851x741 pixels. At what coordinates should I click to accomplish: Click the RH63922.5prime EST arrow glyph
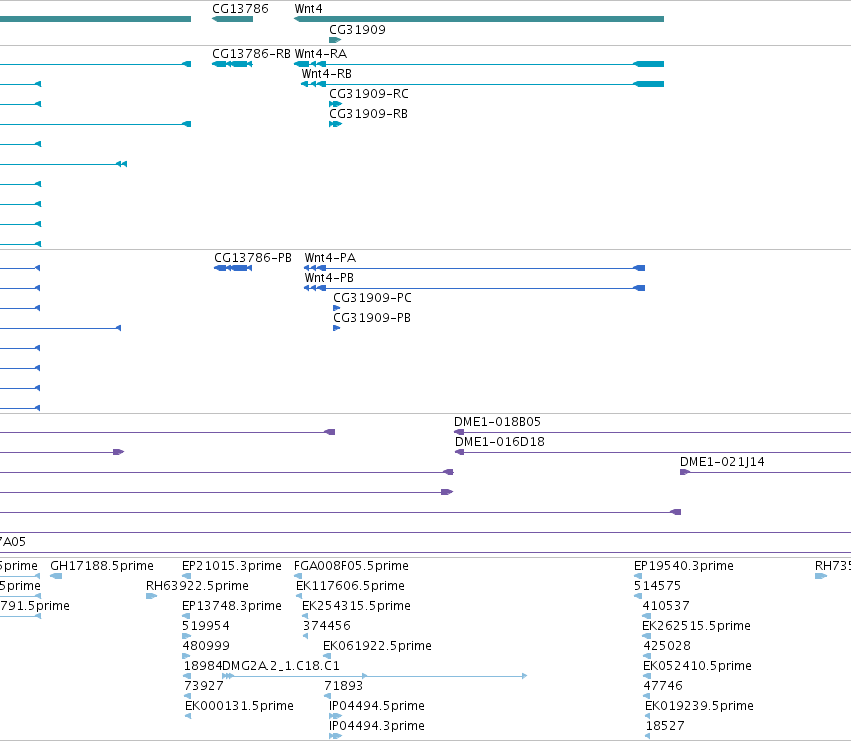tap(151, 596)
